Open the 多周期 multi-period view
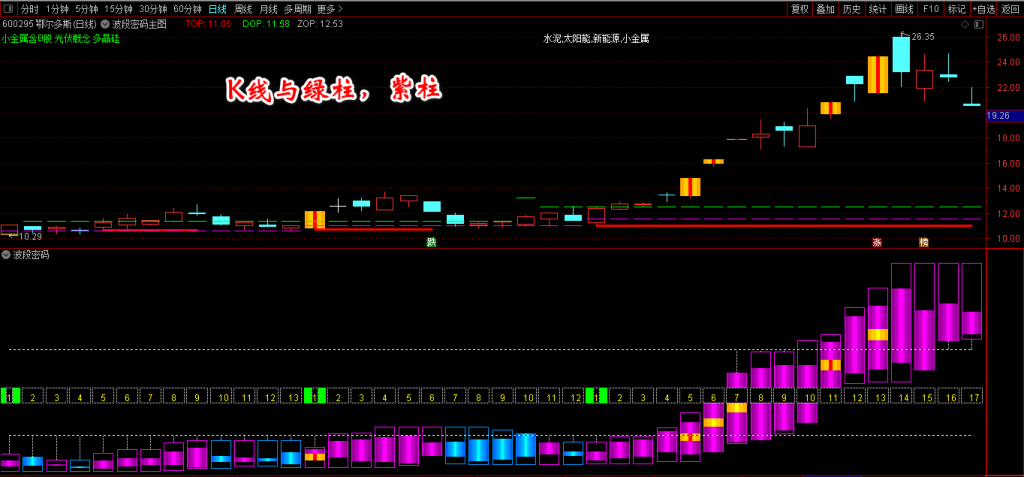The width and height of the screenshot is (1024, 477). [297, 9]
